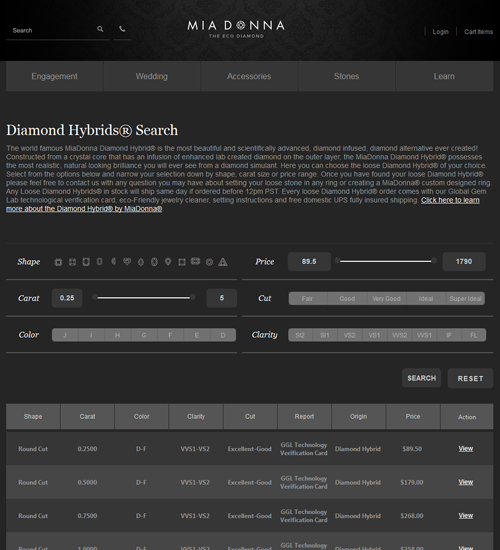Select the Princess square shape icon
This screenshot has width=500, height=550.
click(182, 262)
